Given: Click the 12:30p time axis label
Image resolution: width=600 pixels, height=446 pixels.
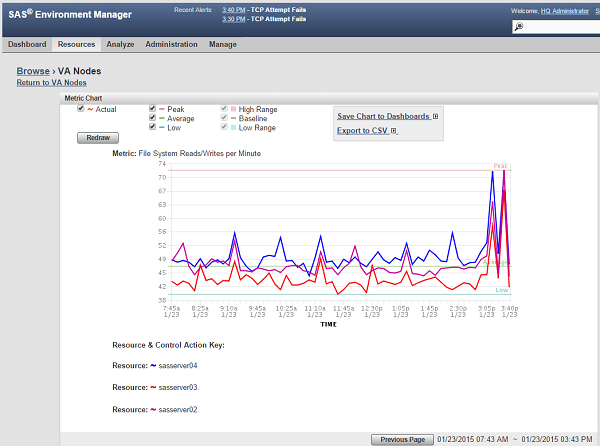Looking at the screenshot, I should pos(372,311).
